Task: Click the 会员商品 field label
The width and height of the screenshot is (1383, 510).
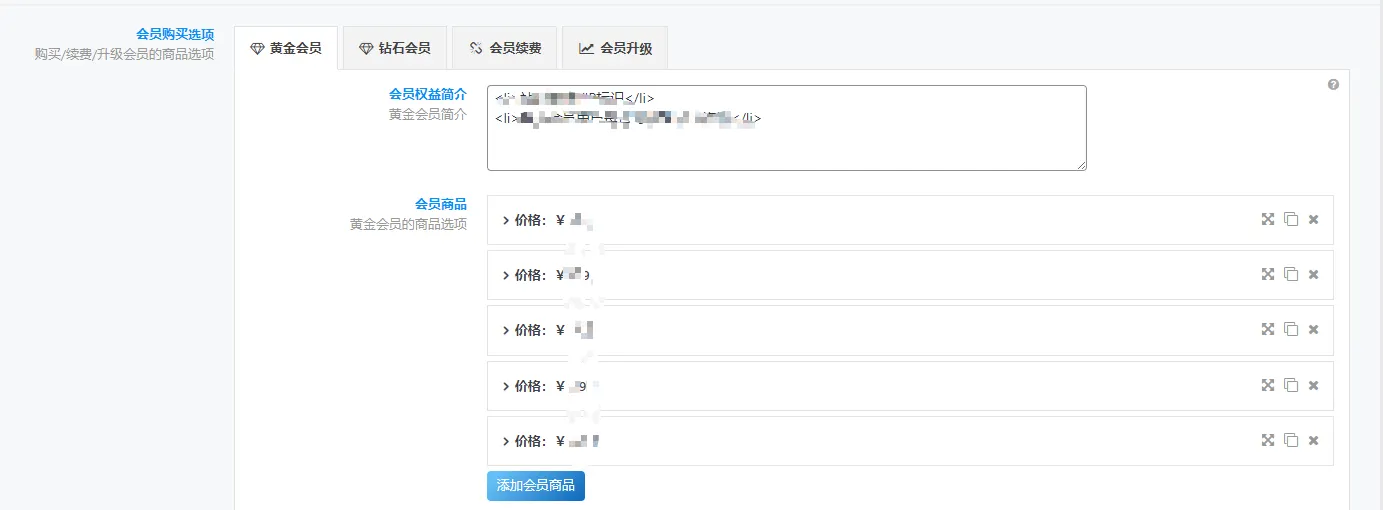Action: click(441, 204)
